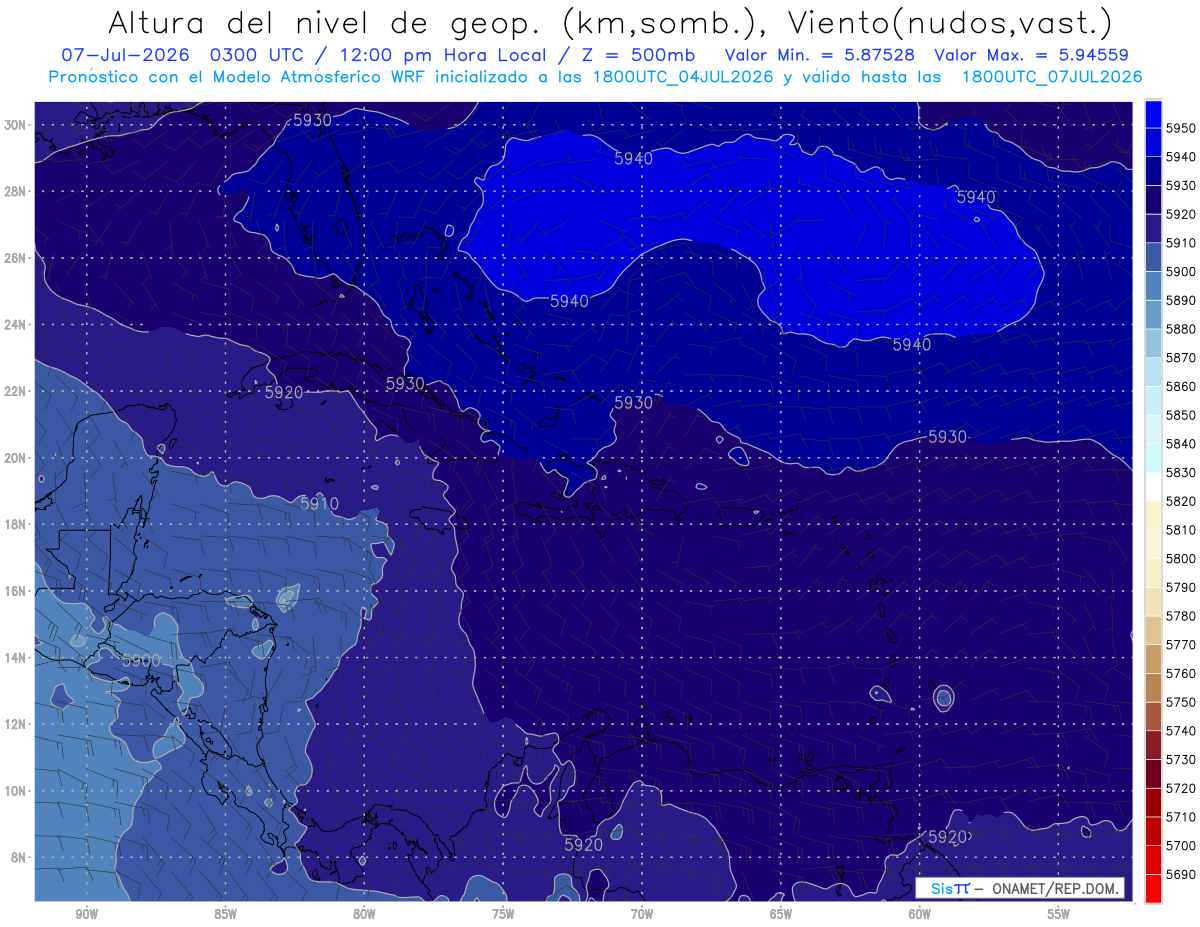Click the brightest blue band above 5950 in legend
The width and height of the screenshot is (1200, 927).
[1153, 114]
